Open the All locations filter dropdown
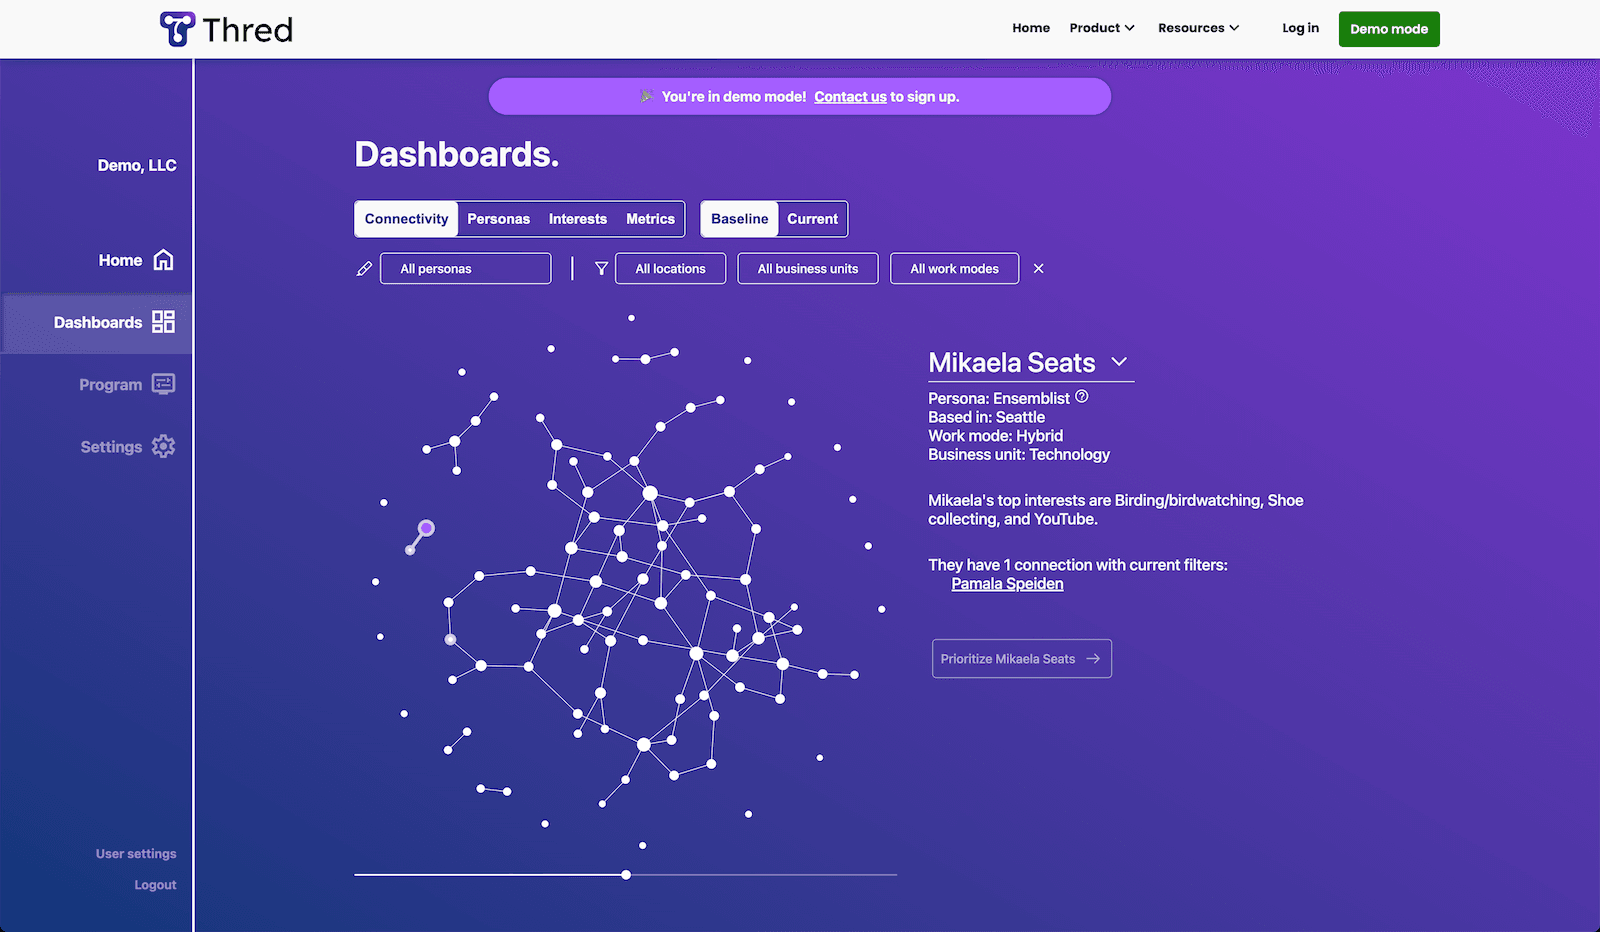Image resolution: width=1600 pixels, height=932 pixels. (670, 269)
